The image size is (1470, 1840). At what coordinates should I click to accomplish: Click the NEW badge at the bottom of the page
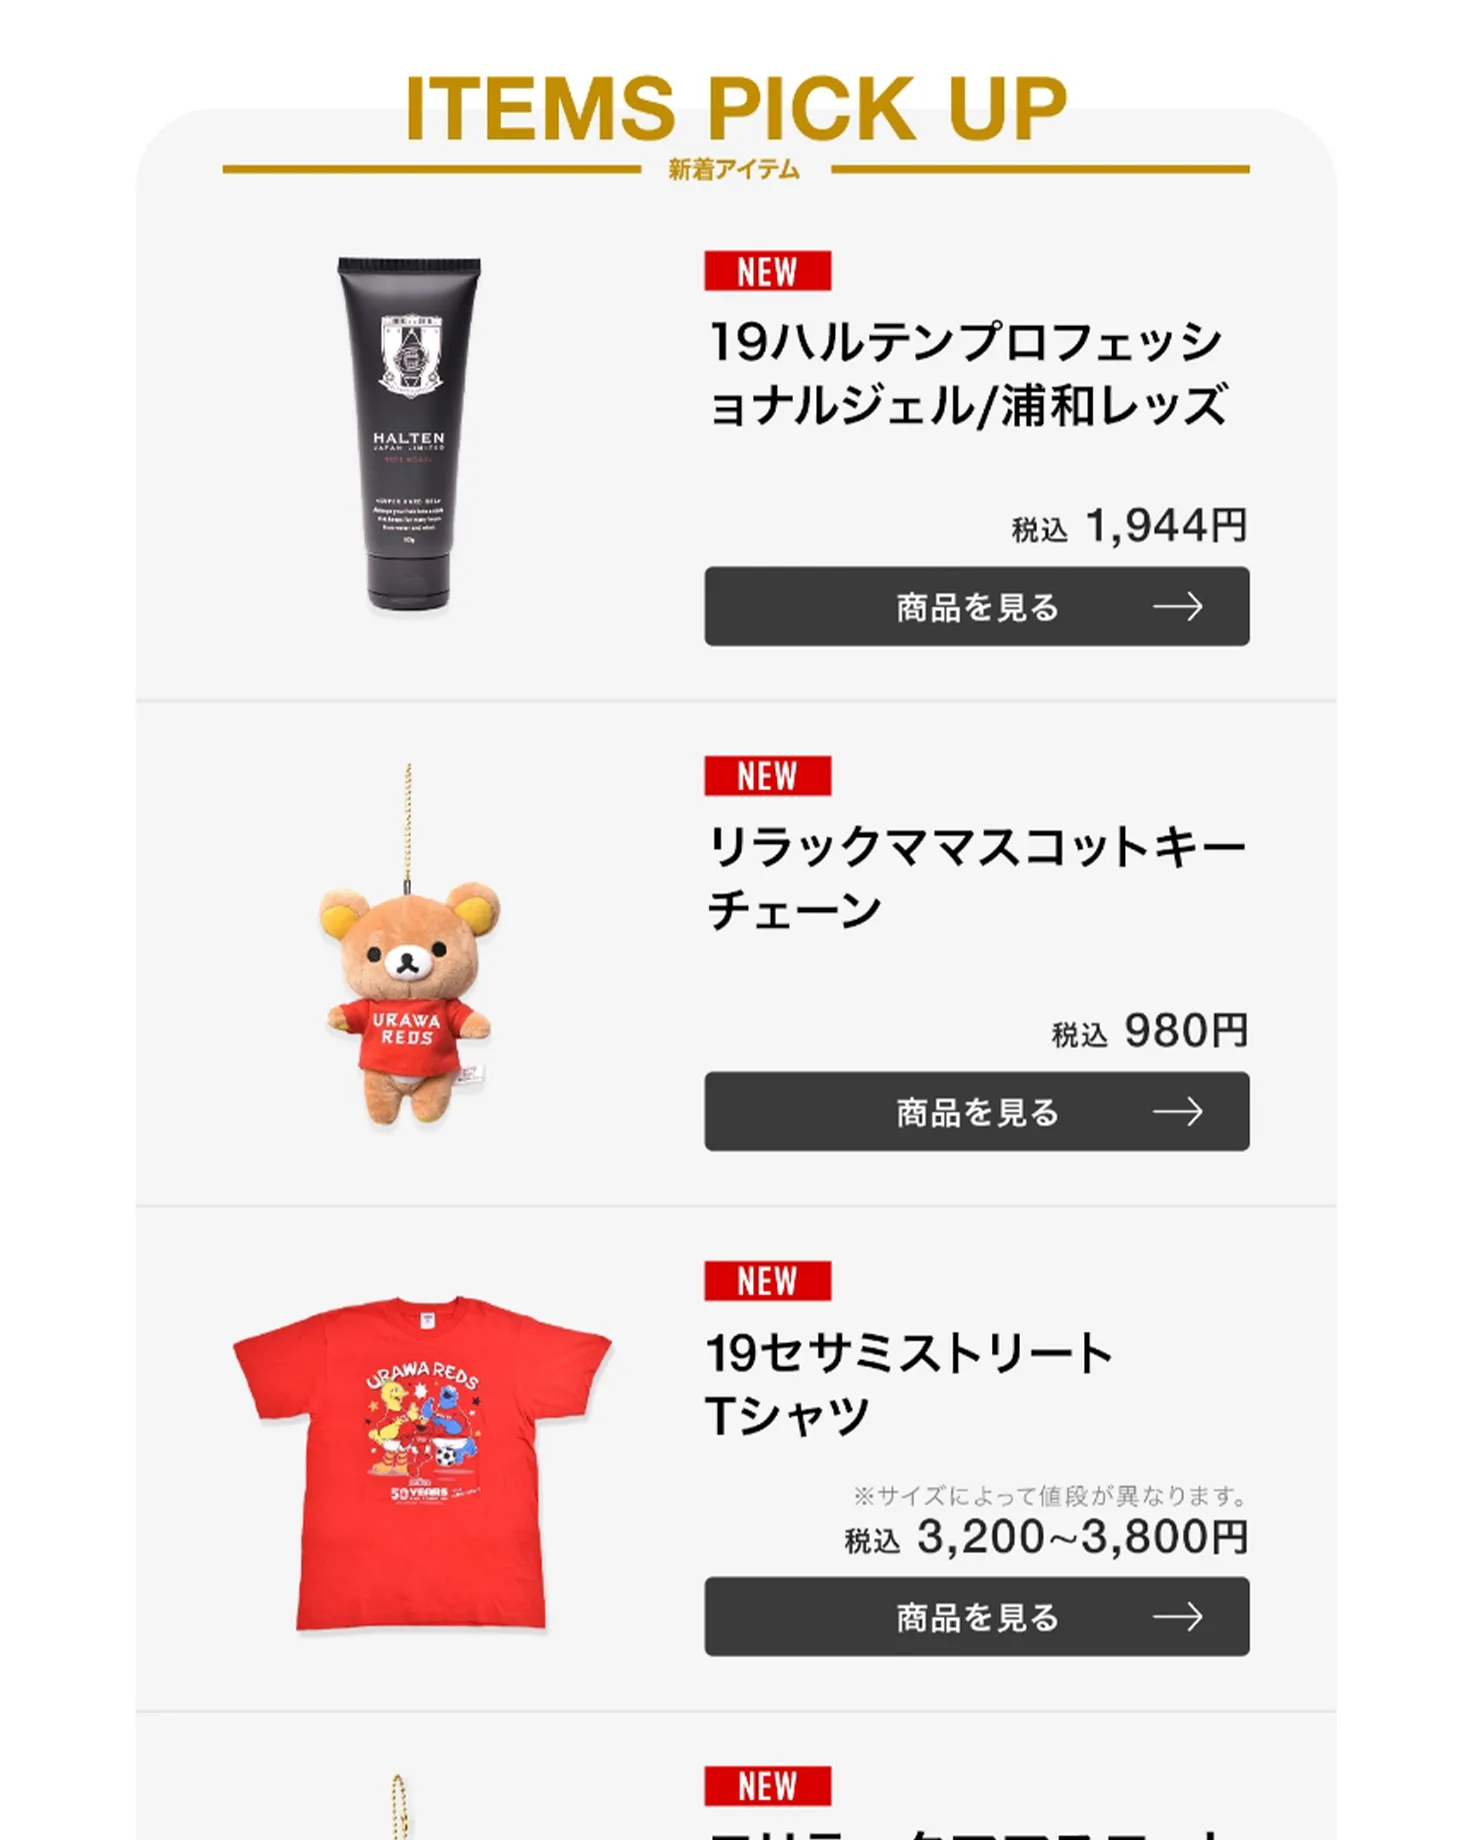coord(767,1786)
